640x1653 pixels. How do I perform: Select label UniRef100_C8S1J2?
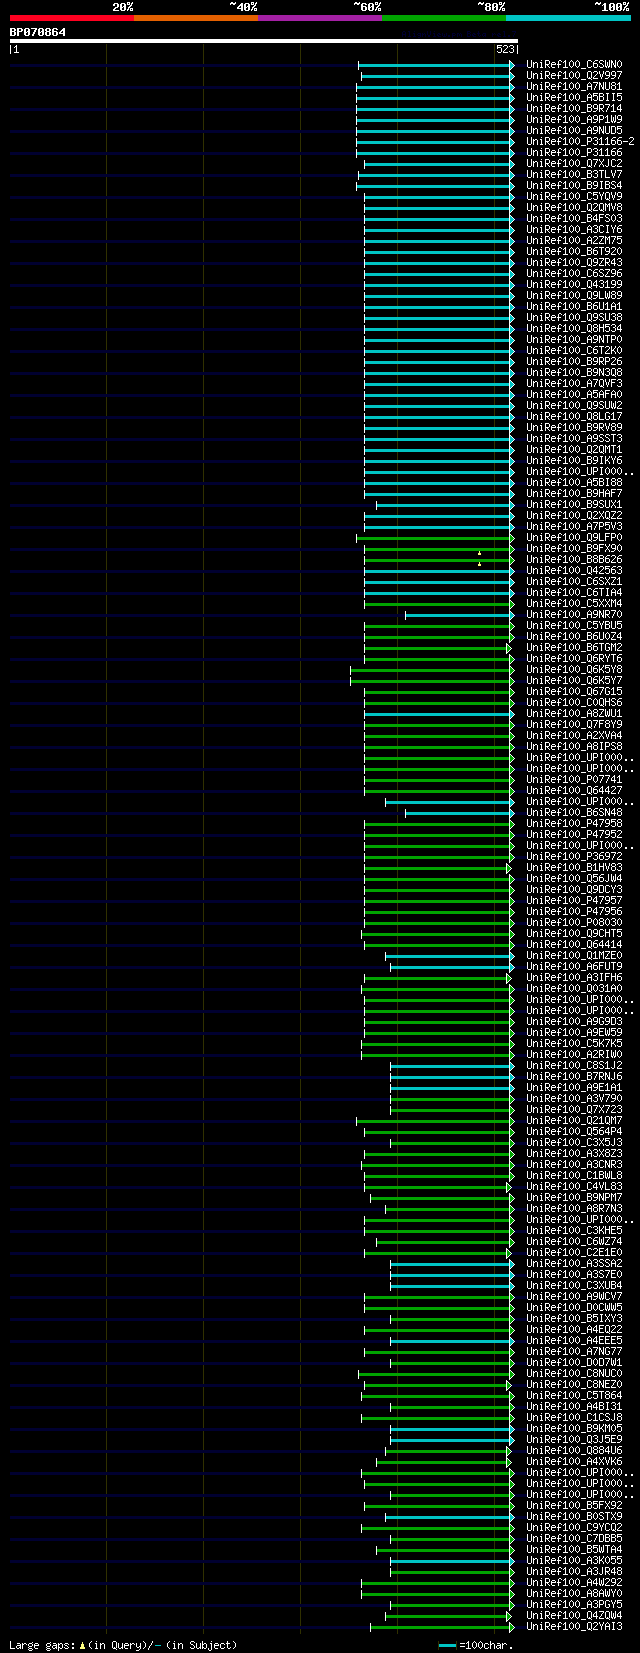point(574,1066)
